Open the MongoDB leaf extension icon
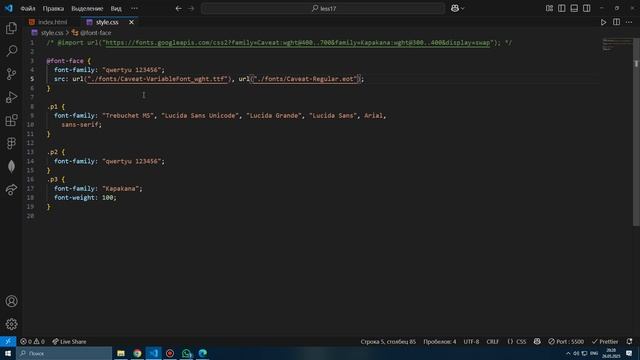The width and height of the screenshot is (640, 360). [x=11, y=166]
